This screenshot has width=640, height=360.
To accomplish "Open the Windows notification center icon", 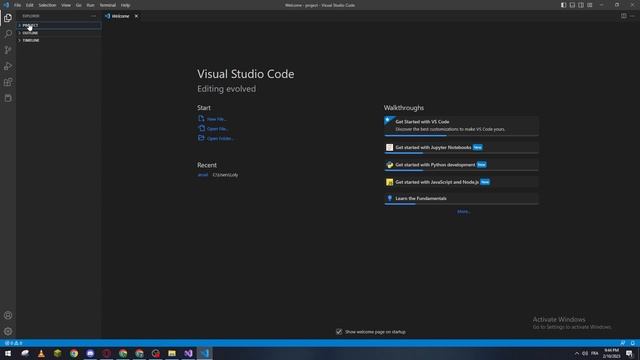I will tap(630, 353).
